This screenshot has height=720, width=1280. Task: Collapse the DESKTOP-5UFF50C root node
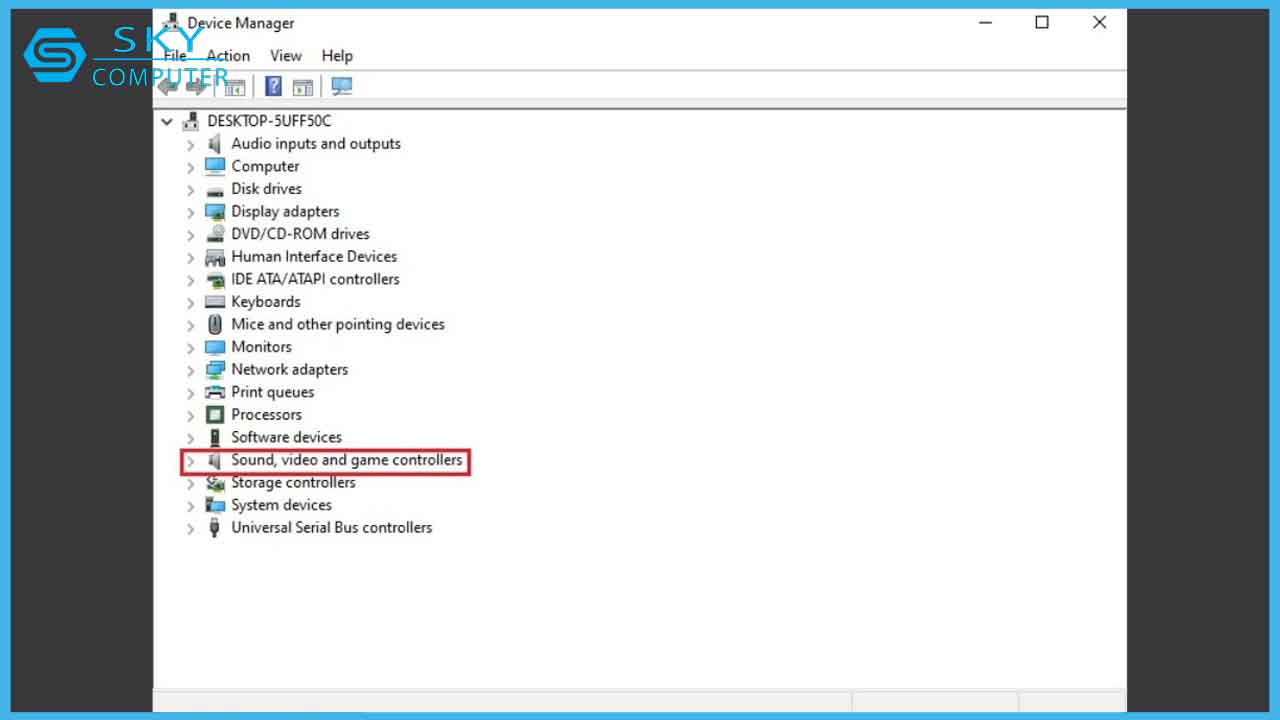167,121
